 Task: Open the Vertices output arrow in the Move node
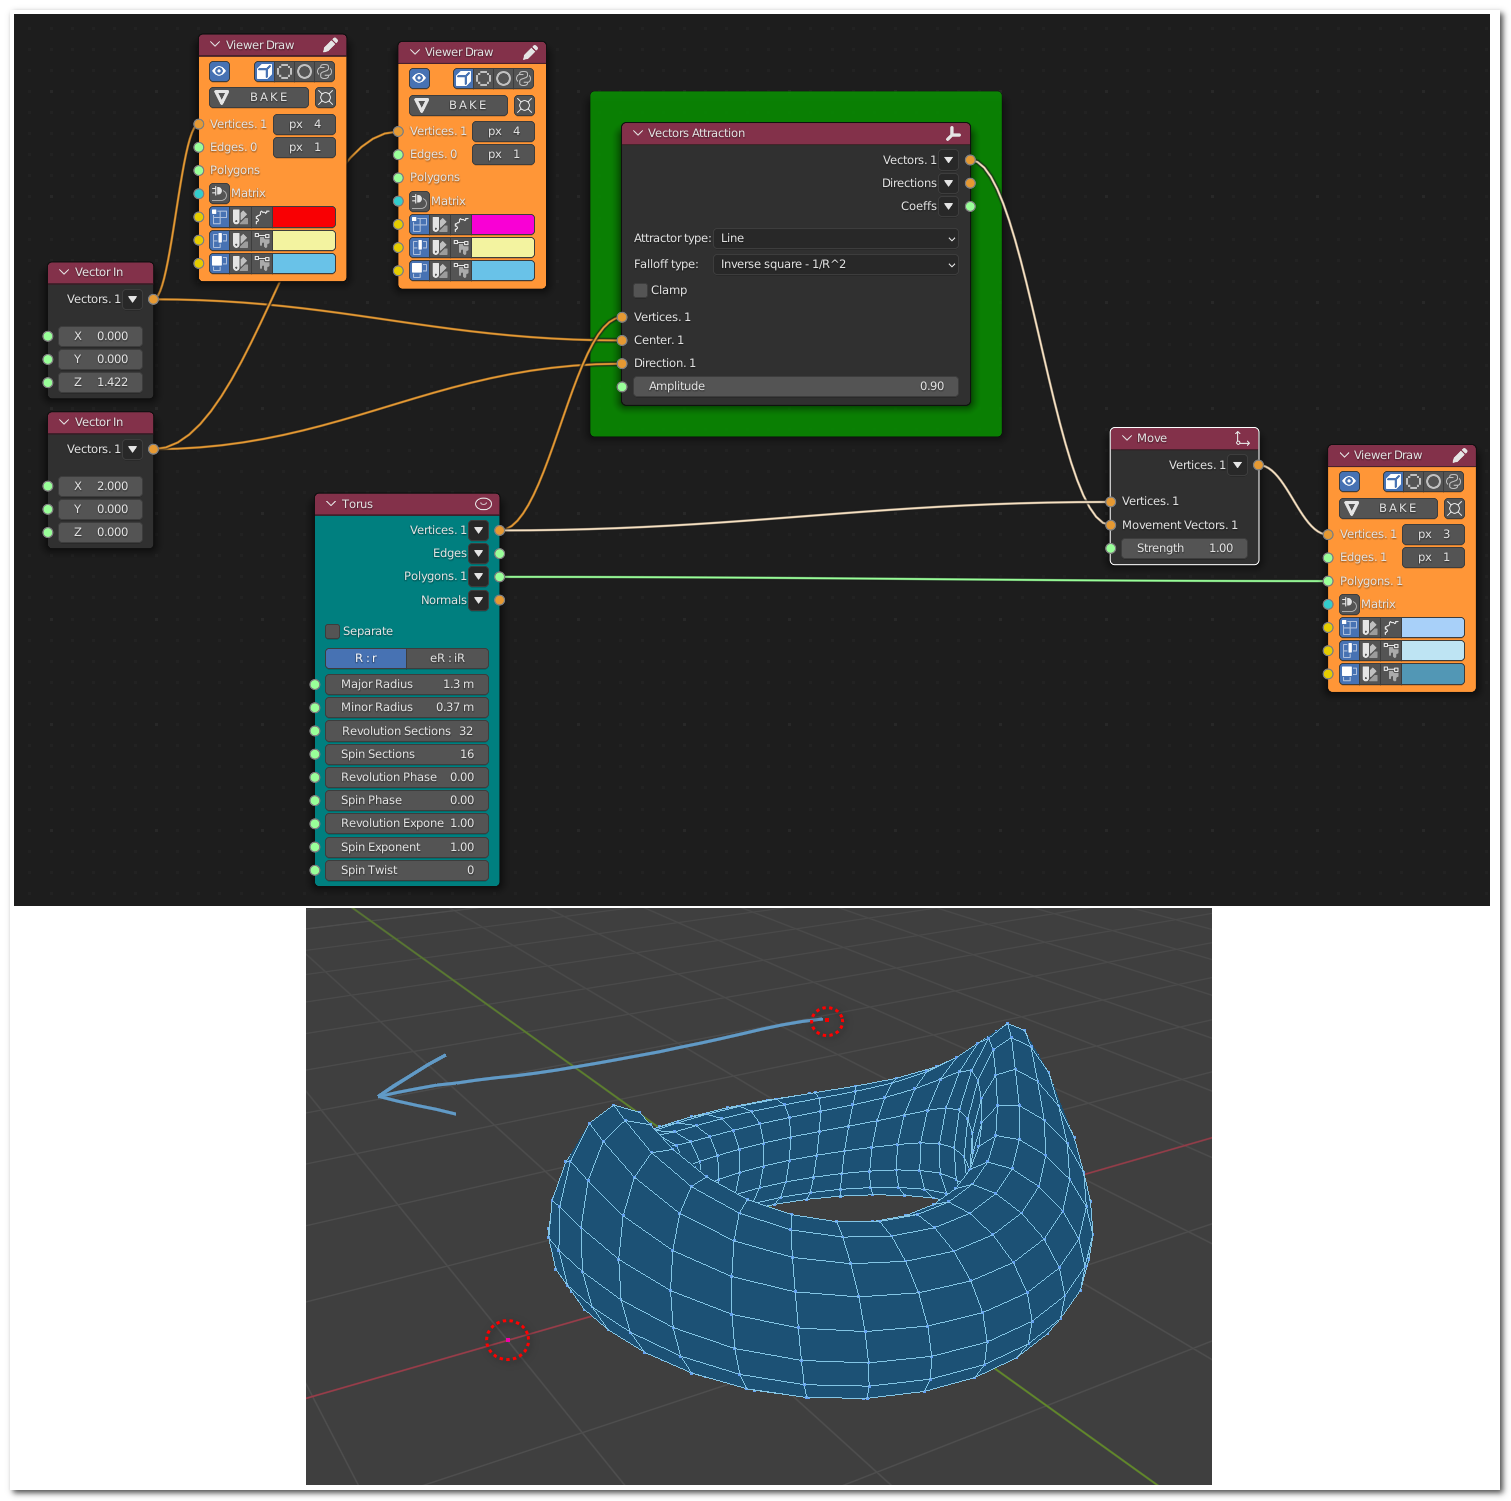coord(1237,465)
